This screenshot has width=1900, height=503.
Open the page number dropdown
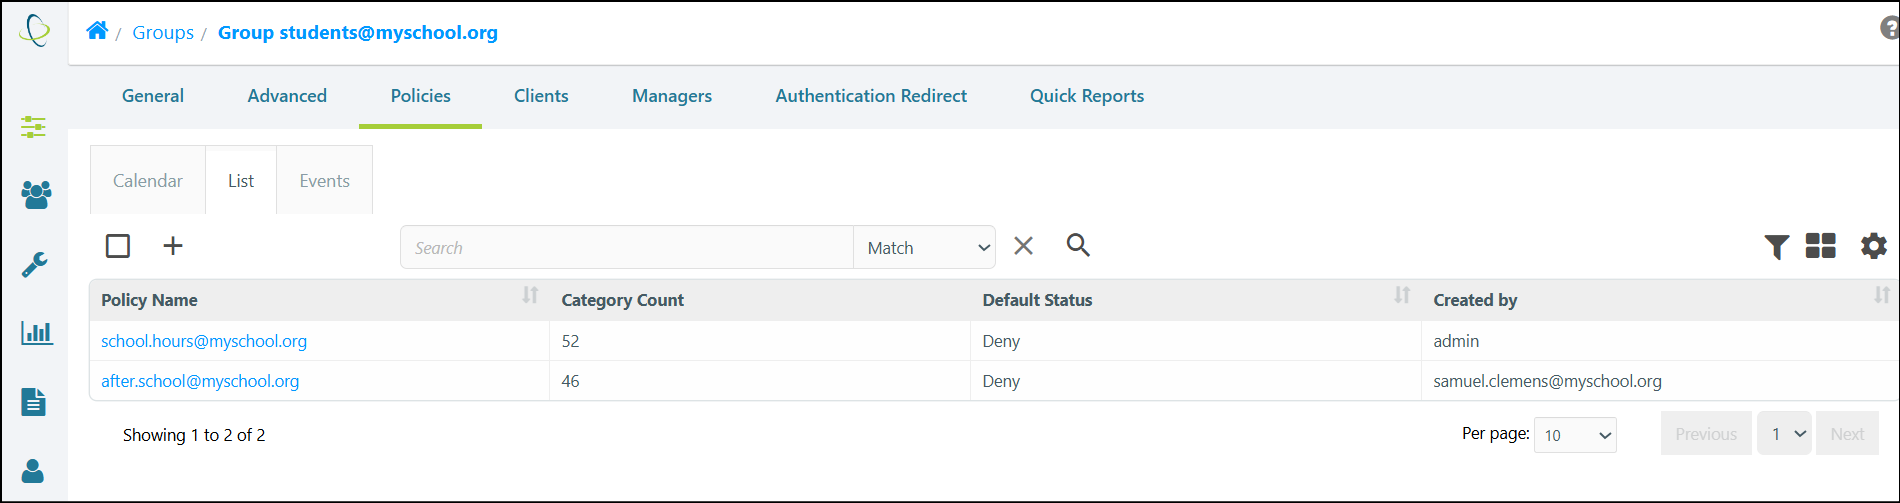[x=1784, y=434]
